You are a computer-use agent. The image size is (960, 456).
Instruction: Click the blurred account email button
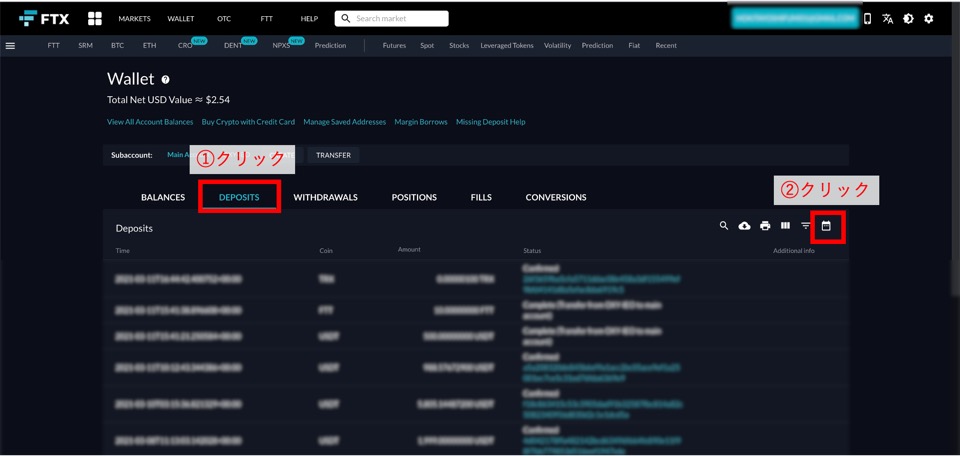pos(795,18)
